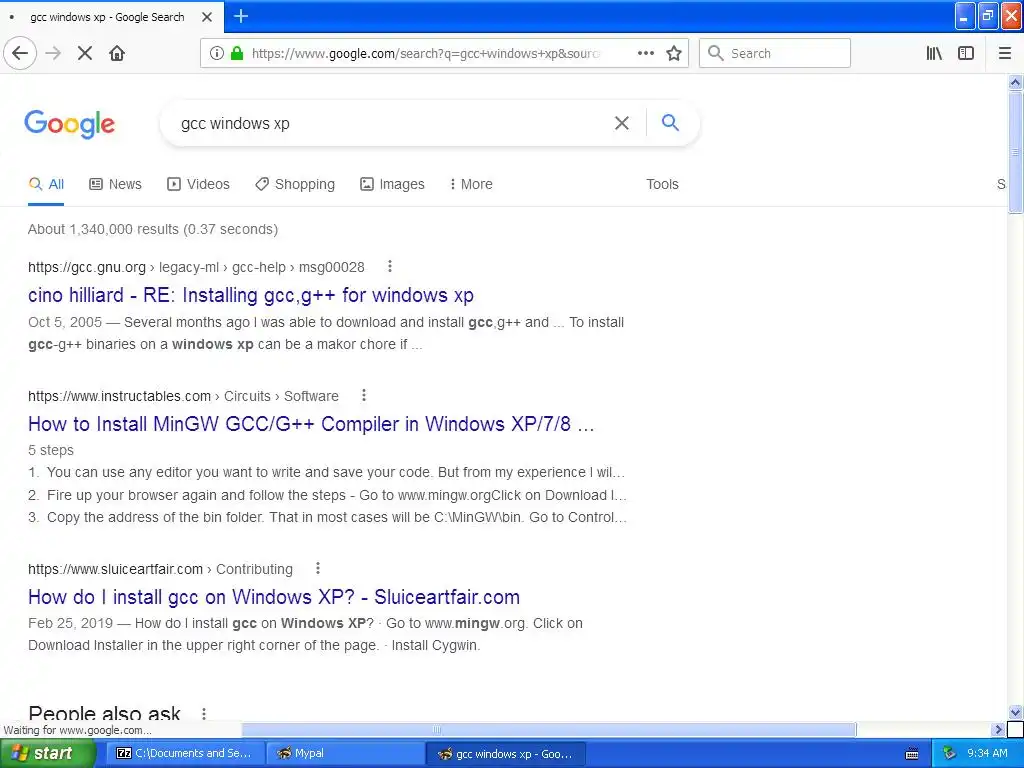Switch to the Images results tab

(x=392, y=184)
